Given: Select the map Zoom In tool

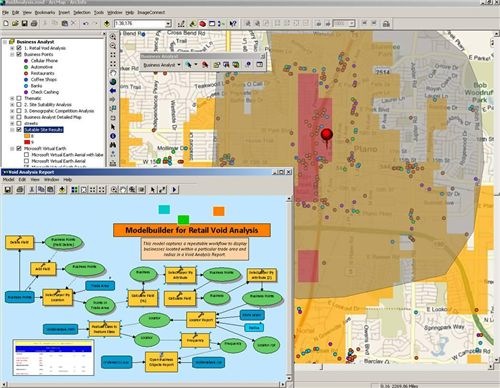Looking at the screenshot, I should pos(113,37).
